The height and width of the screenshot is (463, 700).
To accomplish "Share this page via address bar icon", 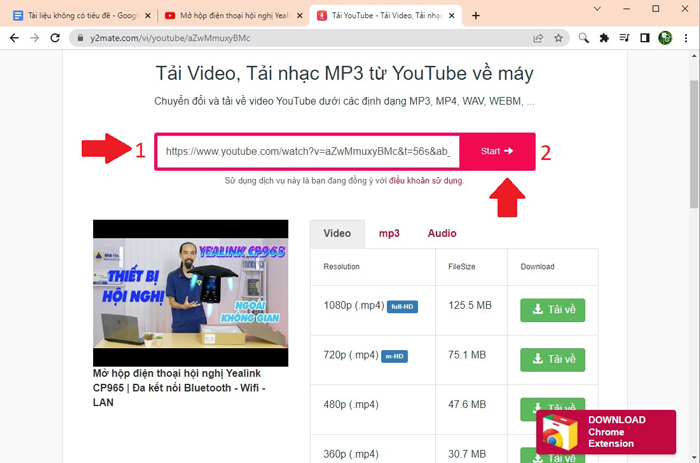I will [538, 38].
